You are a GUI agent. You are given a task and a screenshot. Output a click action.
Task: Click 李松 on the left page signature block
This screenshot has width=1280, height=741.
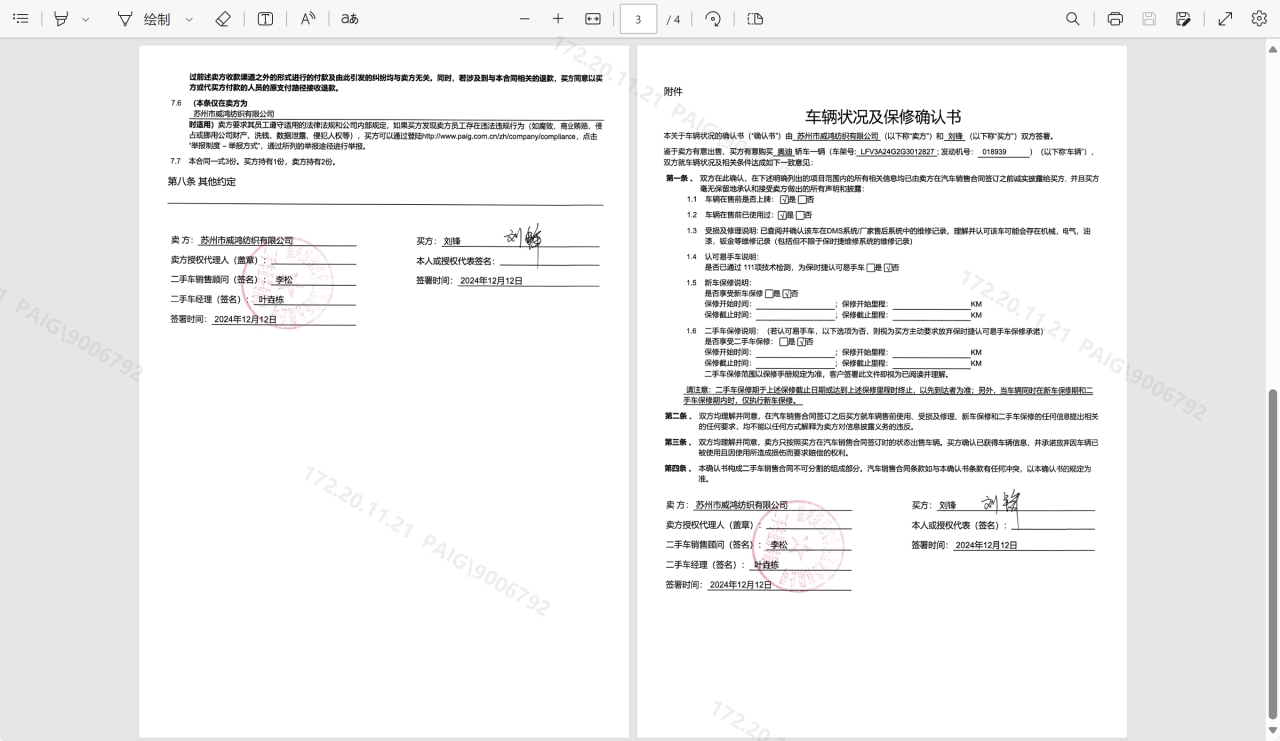[284, 280]
